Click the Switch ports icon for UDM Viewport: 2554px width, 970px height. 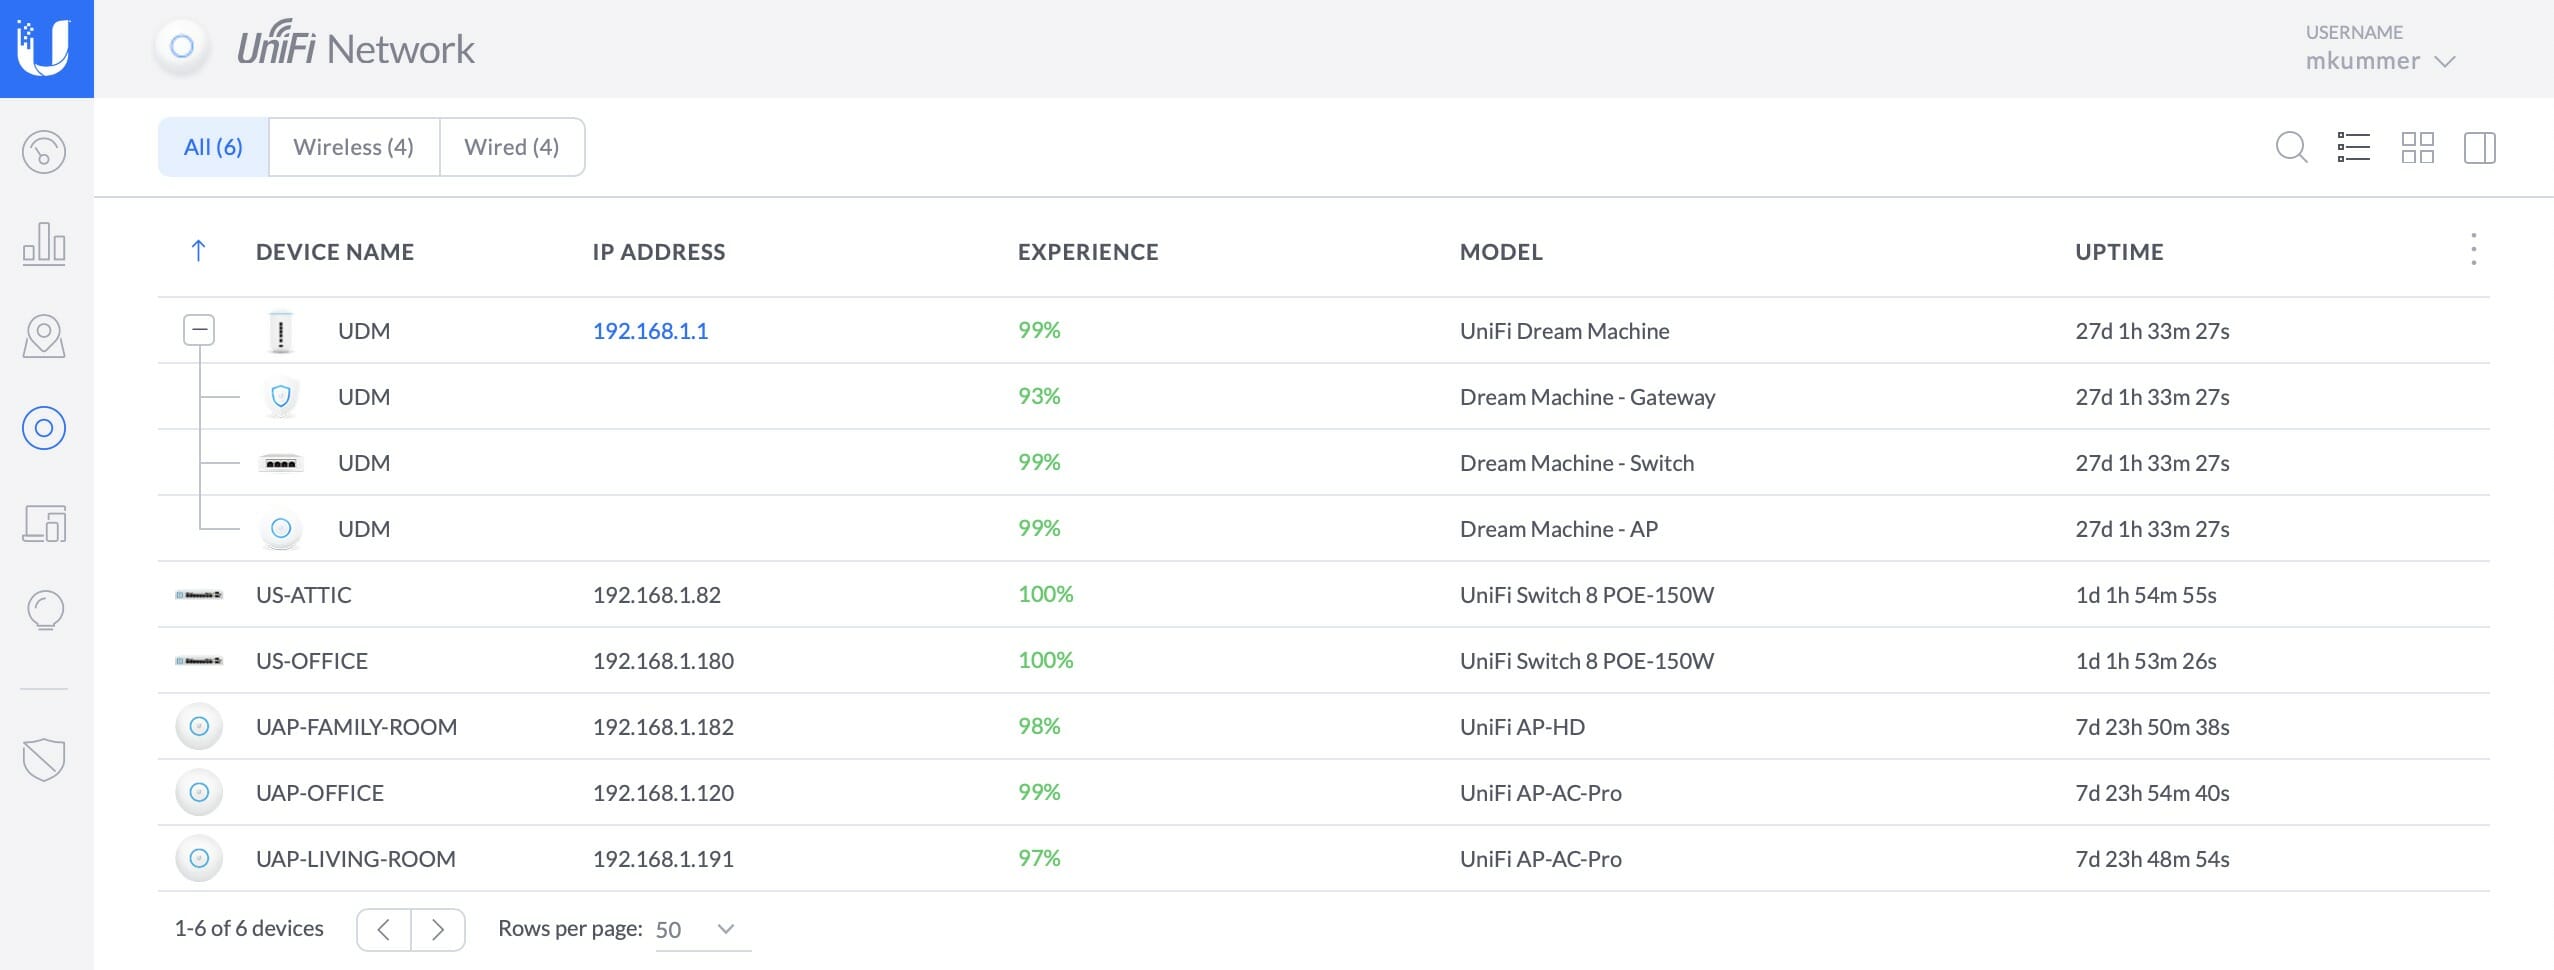pyautogui.click(x=281, y=463)
